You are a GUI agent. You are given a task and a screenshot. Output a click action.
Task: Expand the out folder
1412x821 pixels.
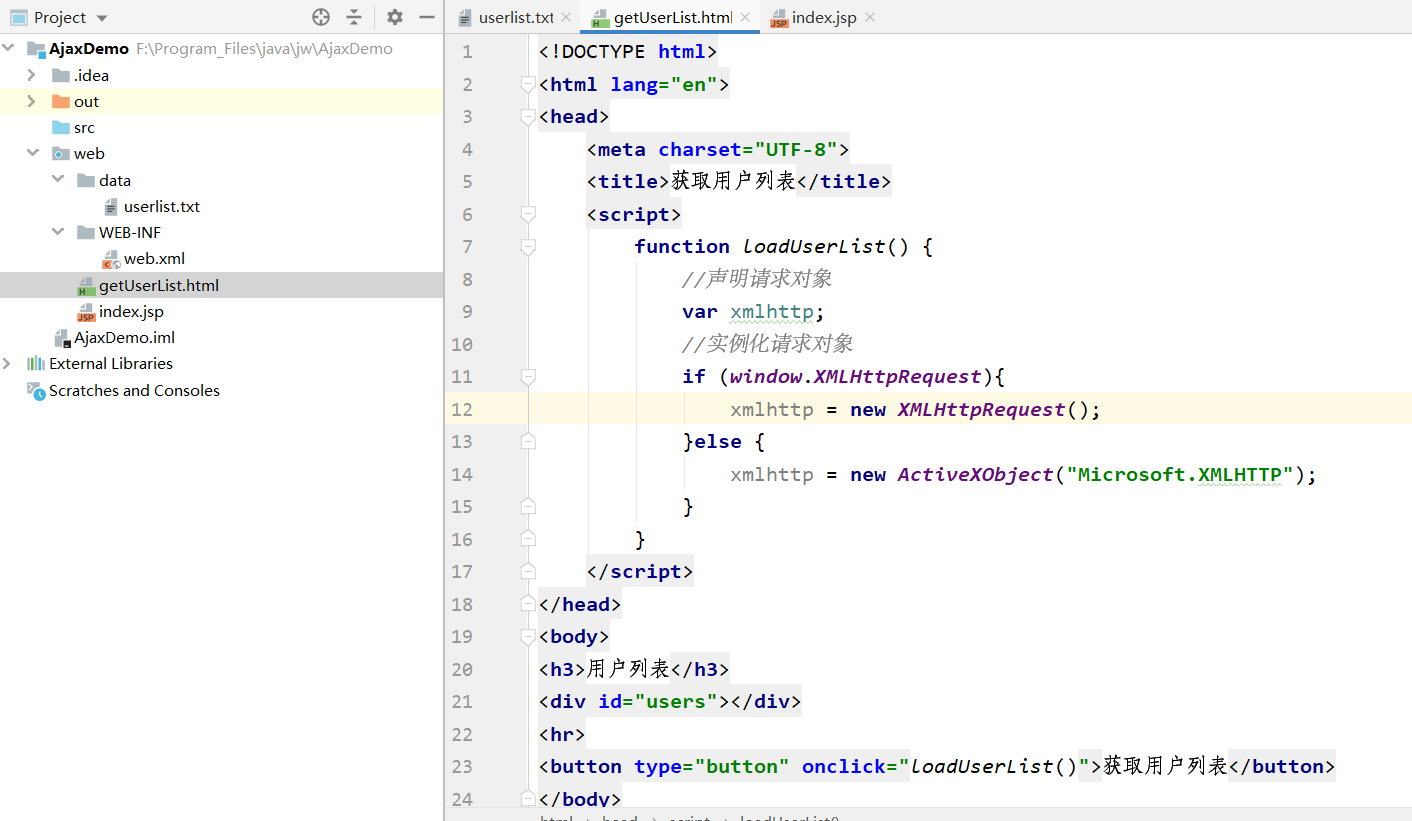pyautogui.click(x=31, y=101)
